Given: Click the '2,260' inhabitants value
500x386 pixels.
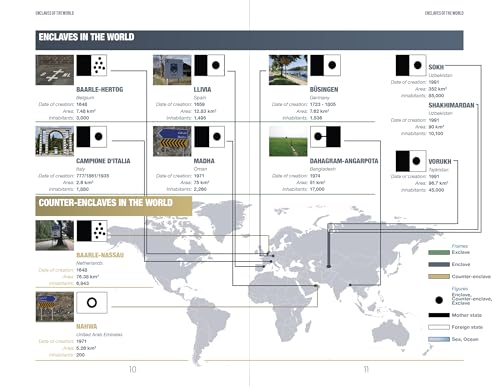Looking at the screenshot, I should click(x=200, y=189).
